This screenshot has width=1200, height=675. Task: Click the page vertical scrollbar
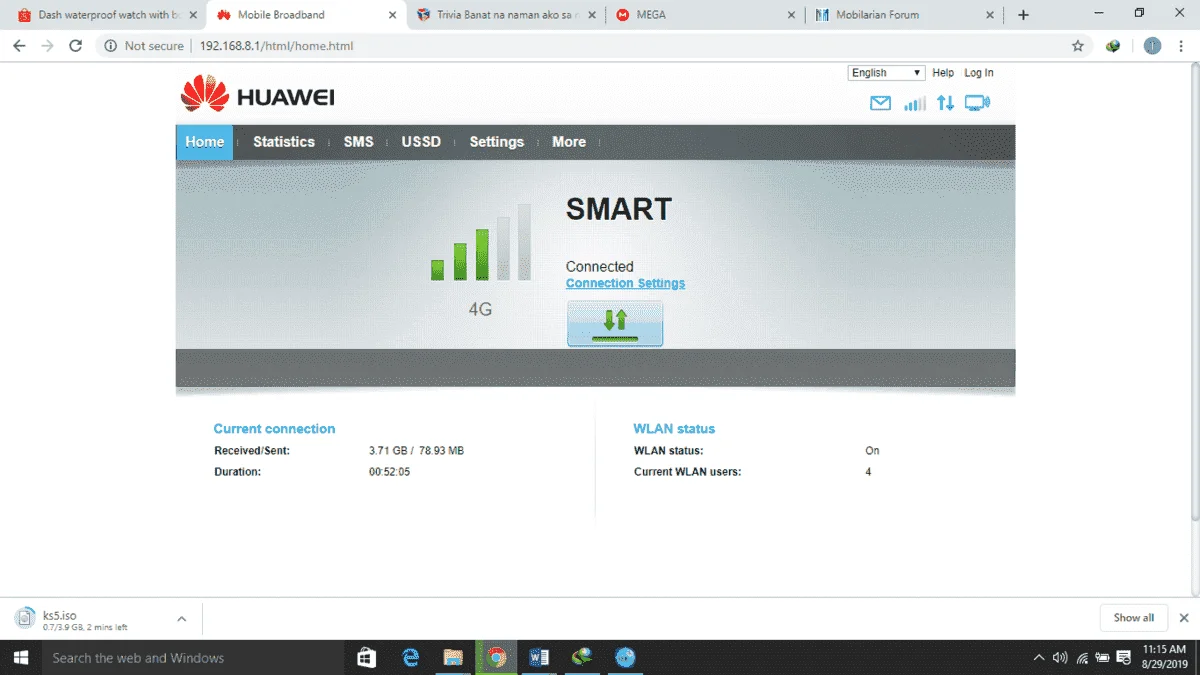(x=1193, y=292)
